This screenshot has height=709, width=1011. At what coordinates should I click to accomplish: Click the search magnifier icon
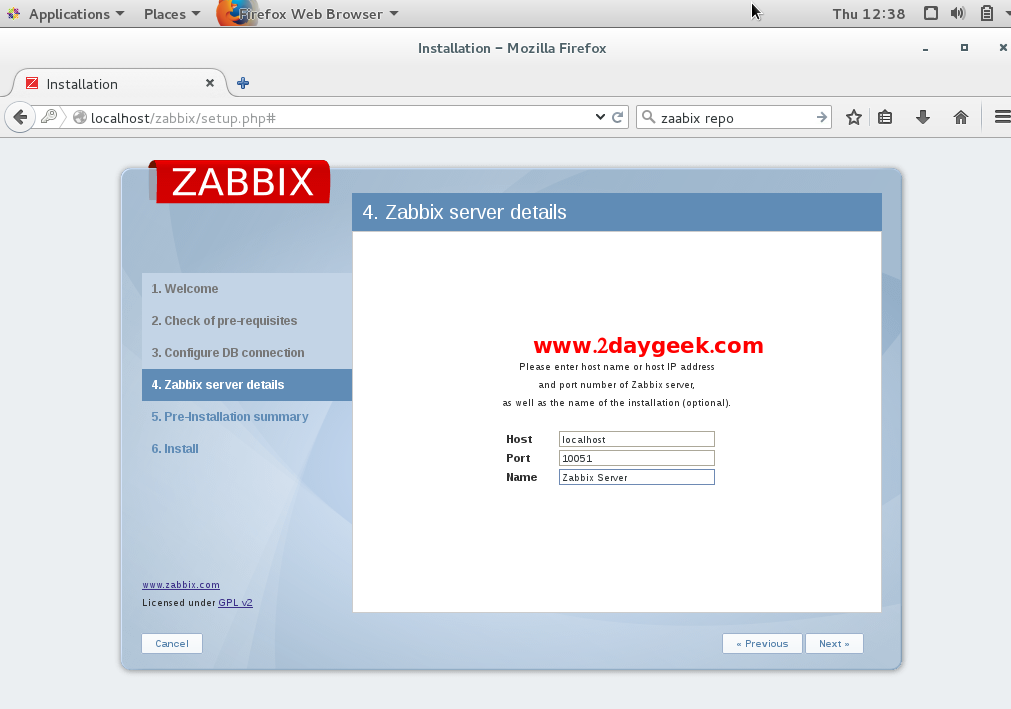point(649,117)
